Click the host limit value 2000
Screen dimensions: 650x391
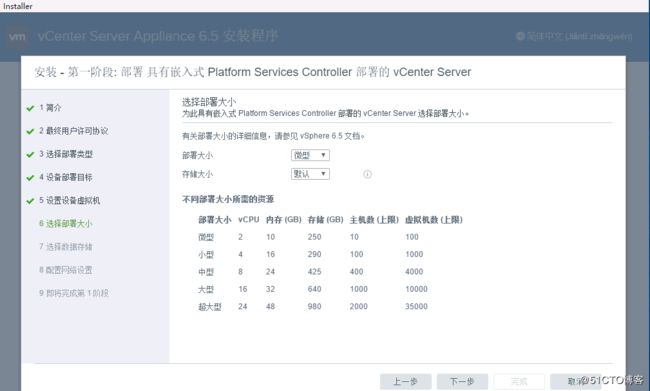pos(359,307)
